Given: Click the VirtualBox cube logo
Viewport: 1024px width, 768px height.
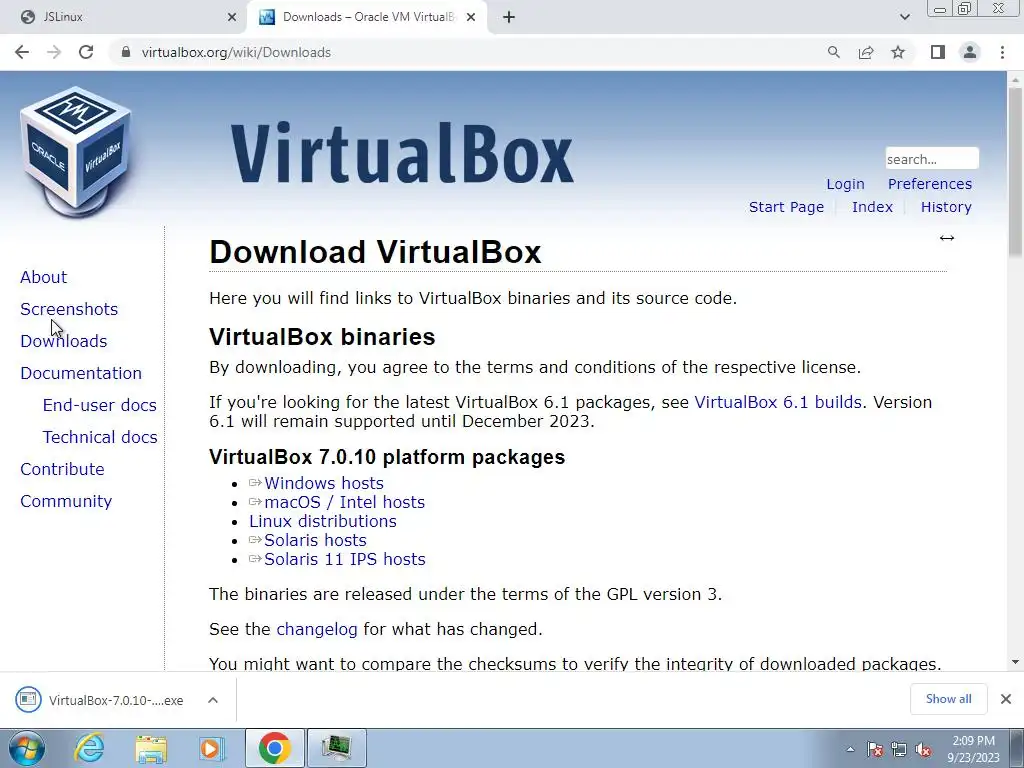Looking at the screenshot, I should 76,152.
